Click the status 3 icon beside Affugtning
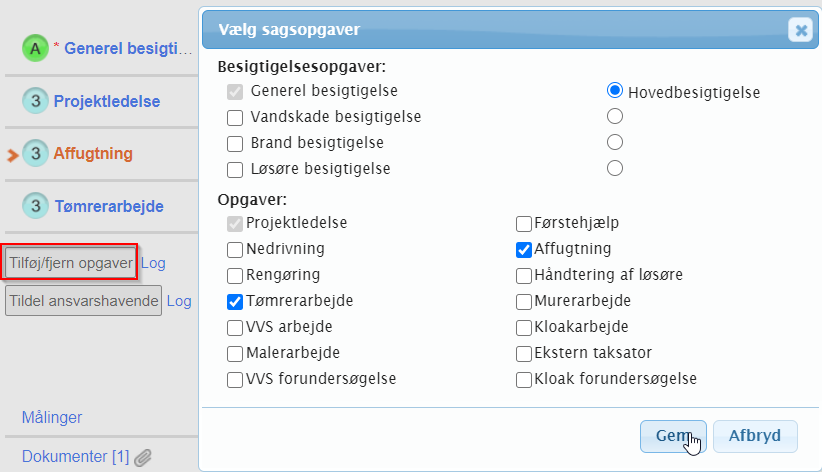The width and height of the screenshot is (822, 472). [x=35, y=154]
